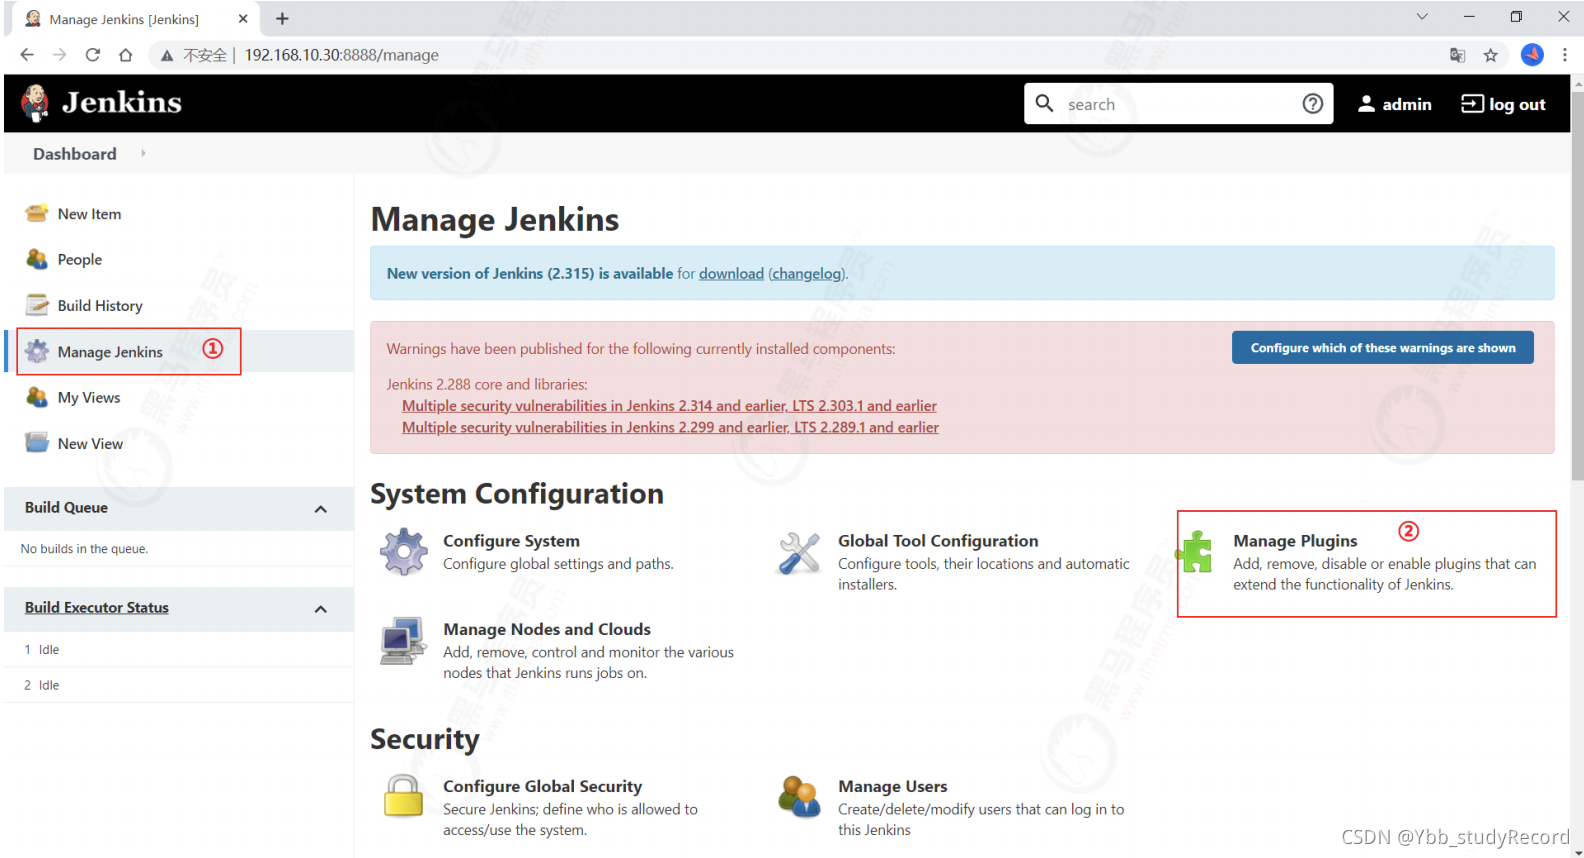Viewport: 1584px width, 858px height.
Task: Click the browser back arrow
Action: tap(27, 55)
